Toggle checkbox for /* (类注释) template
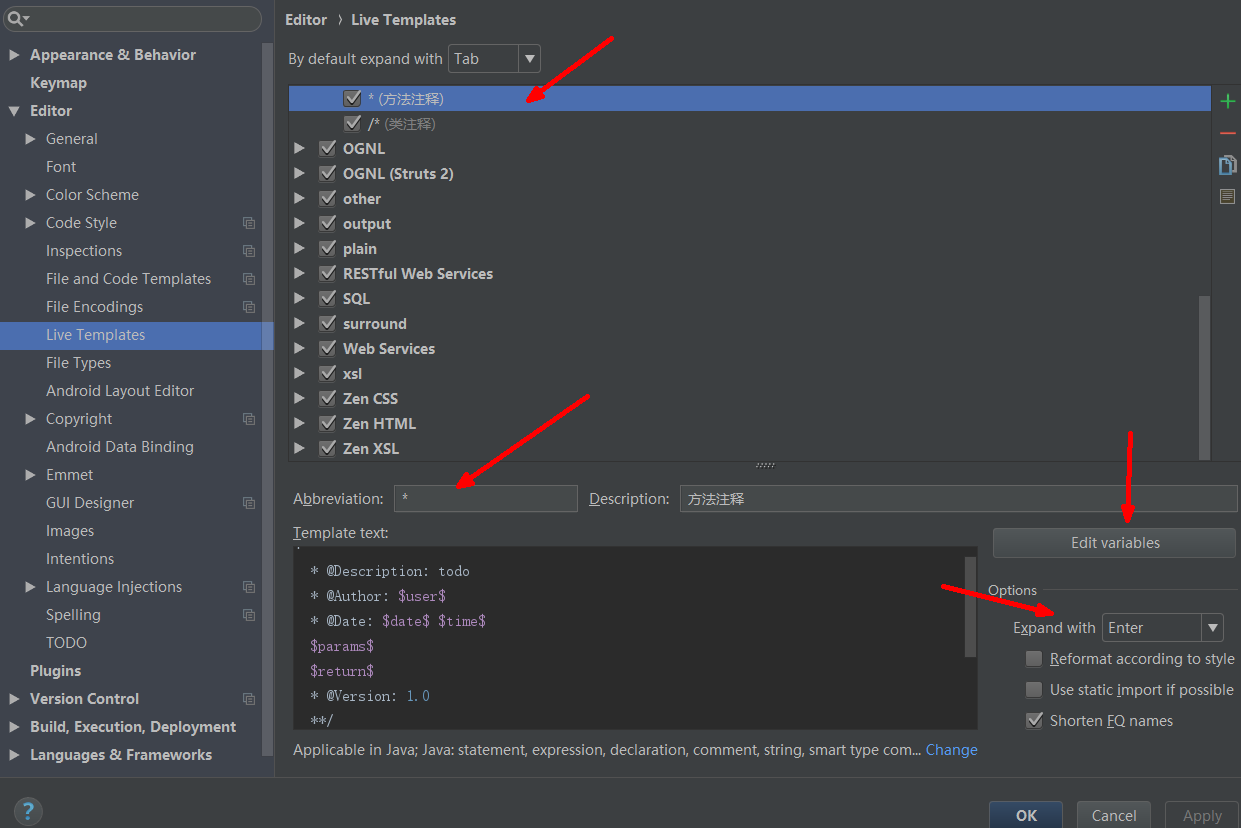Image resolution: width=1241 pixels, height=828 pixels. [x=352, y=124]
